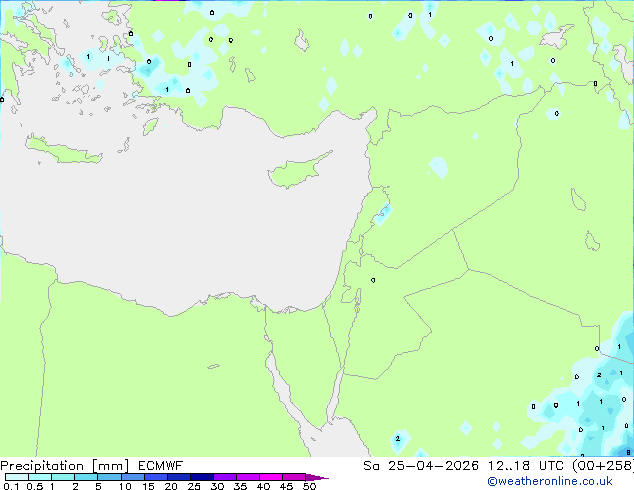Select the legend swatch between 45 and 50
634x490 pixels.
click(x=294, y=477)
